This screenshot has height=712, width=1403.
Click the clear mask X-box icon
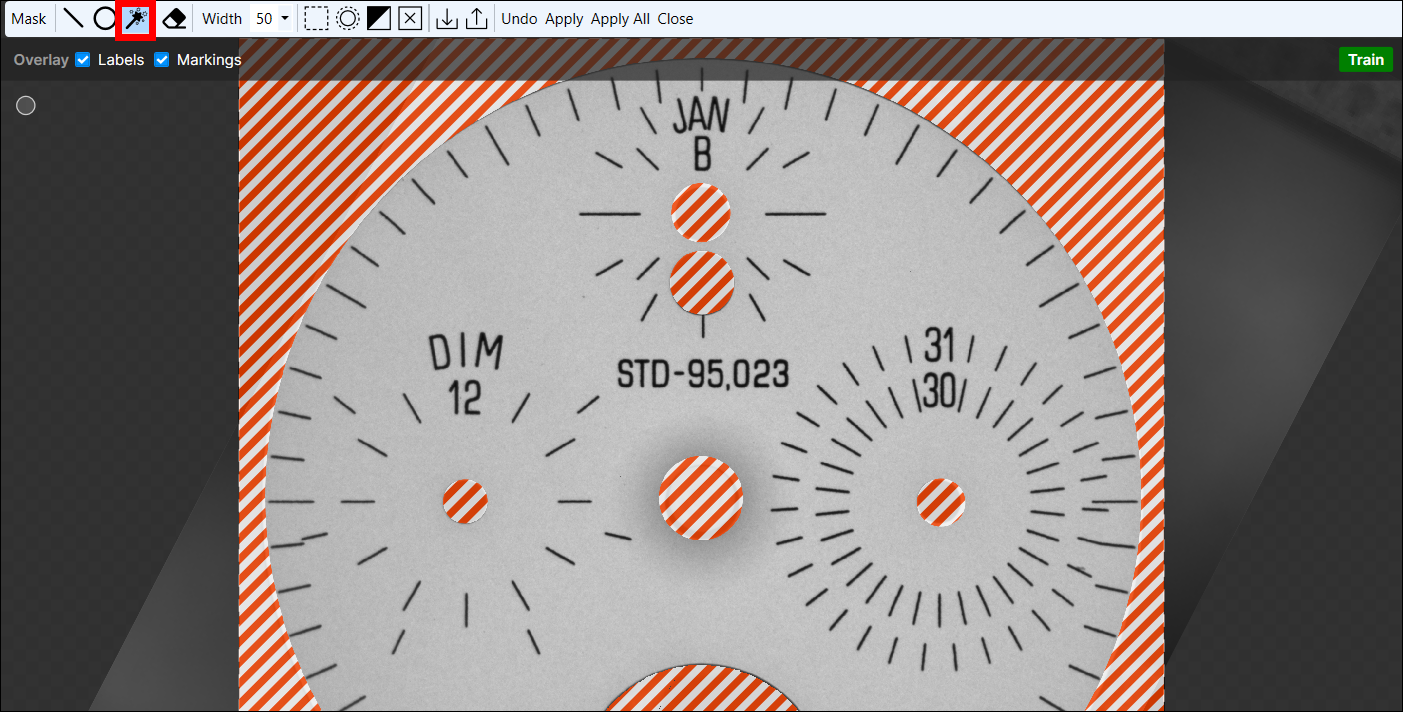410,19
